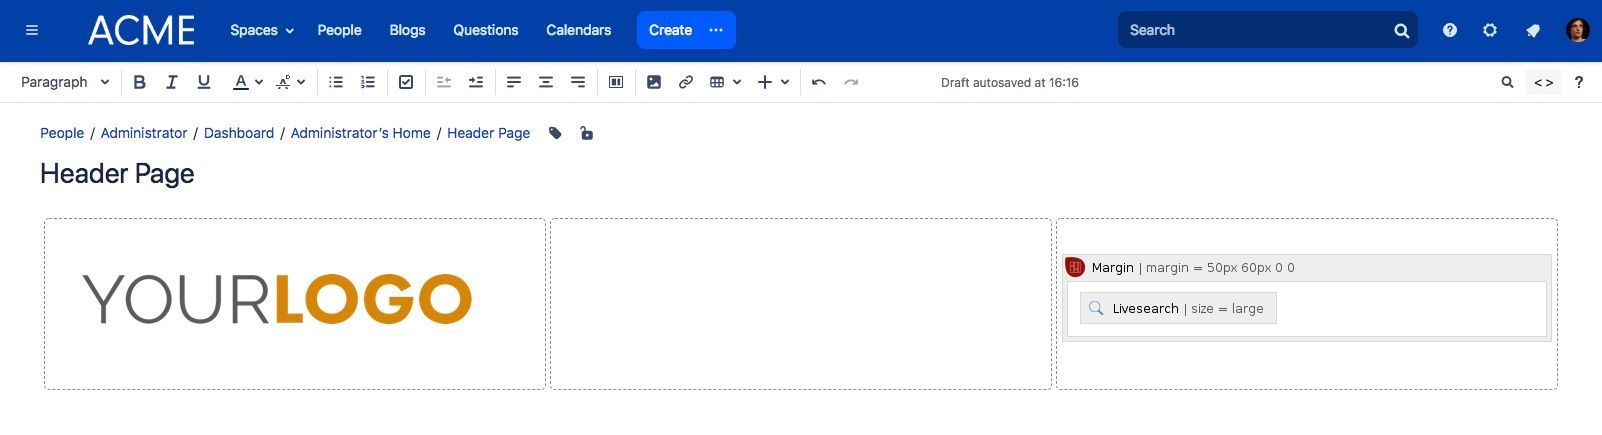Toggle bold formatting in editor toolbar

point(140,82)
